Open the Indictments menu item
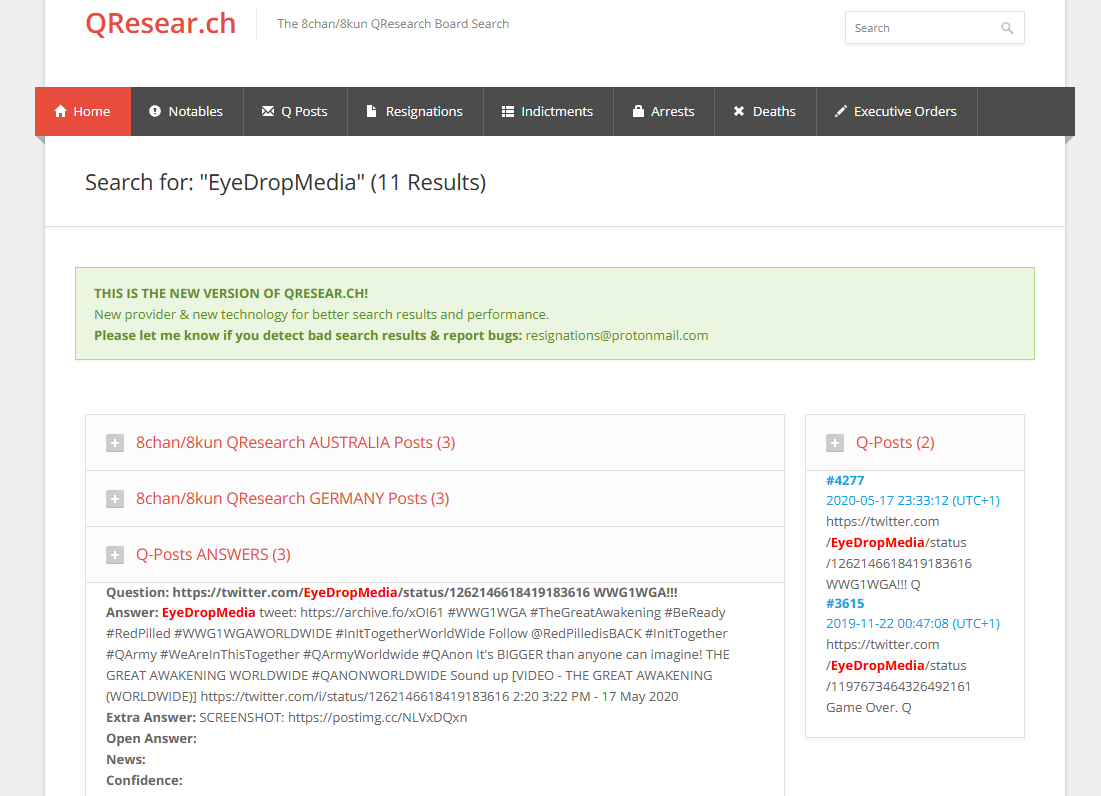This screenshot has height=796, width=1101. [548, 112]
